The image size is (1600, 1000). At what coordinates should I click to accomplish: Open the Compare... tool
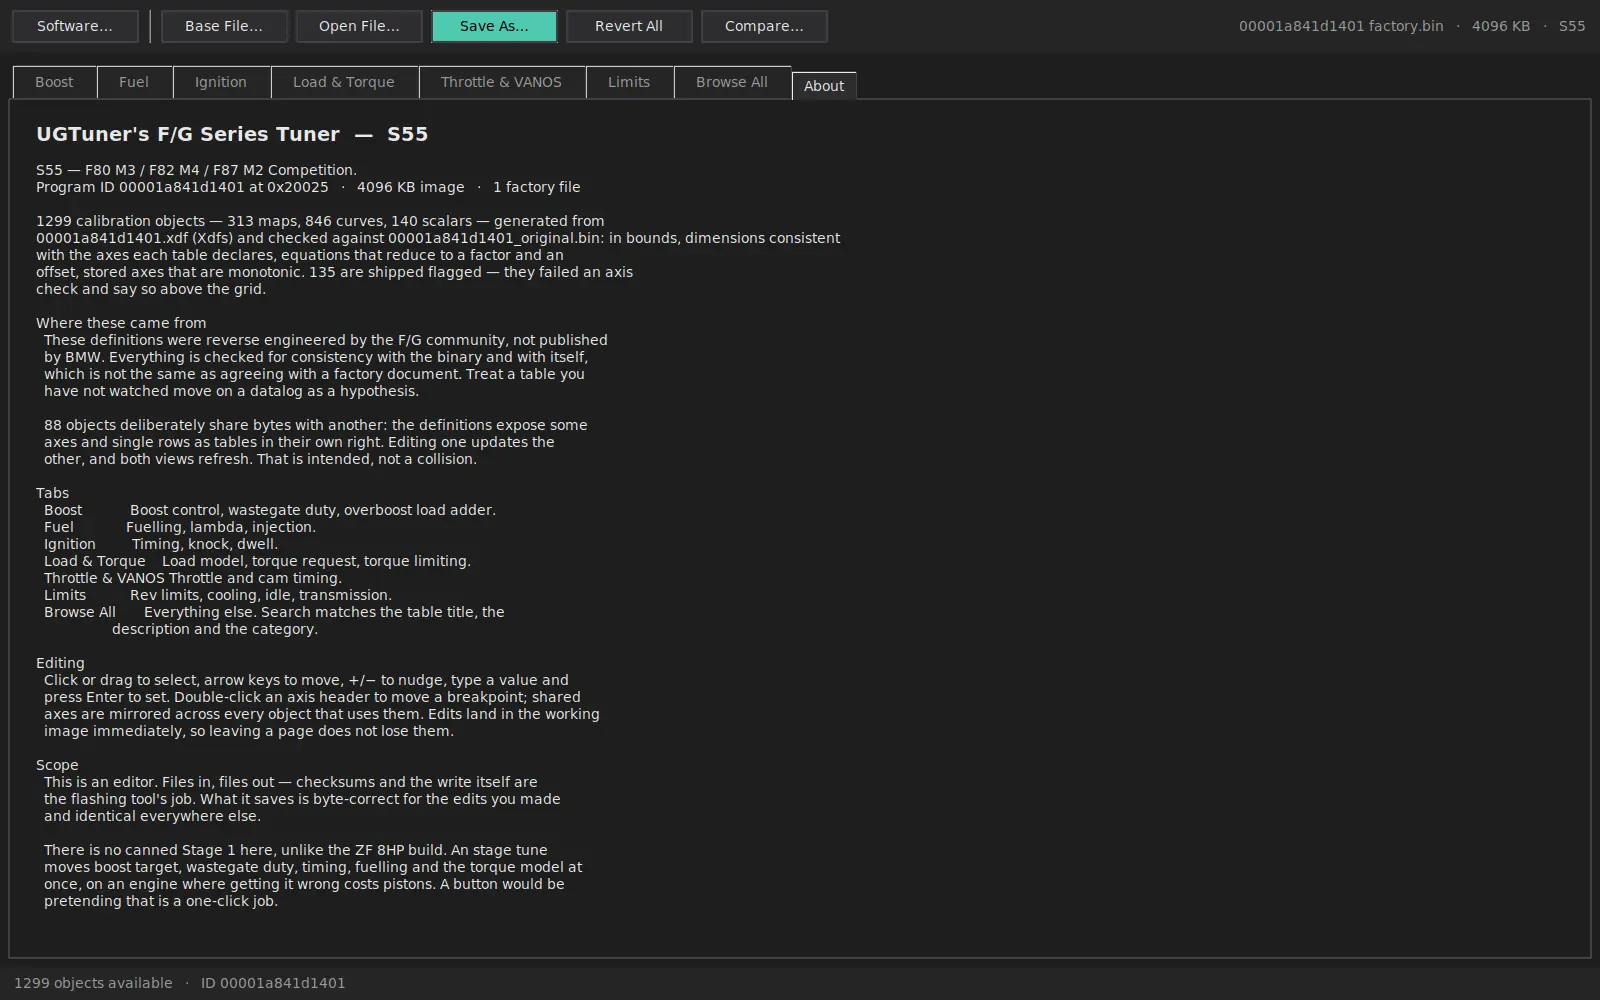point(764,26)
